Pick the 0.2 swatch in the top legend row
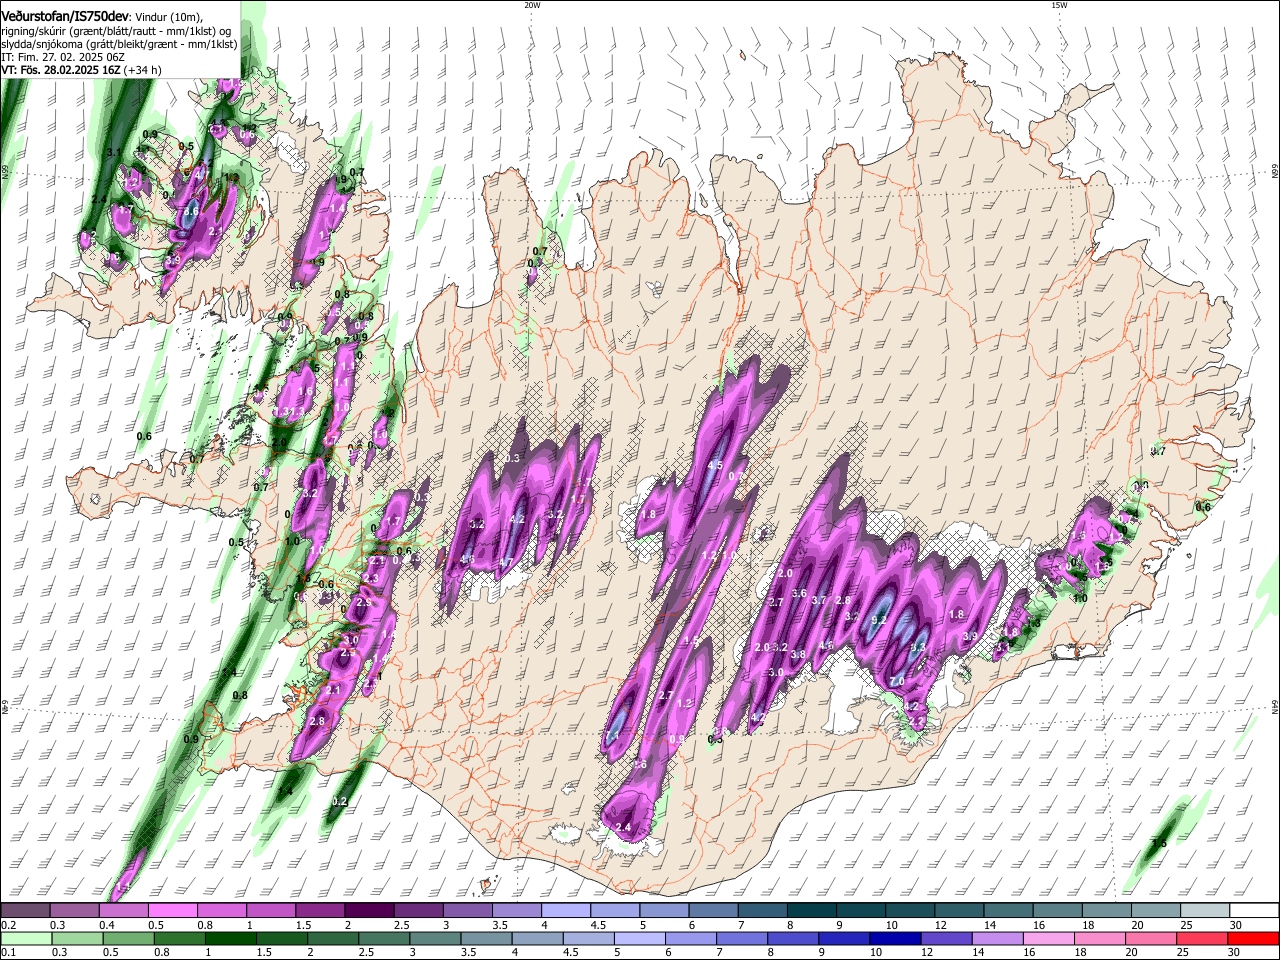The width and height of the screenshot is (1280, 960). tap(25, 911)
